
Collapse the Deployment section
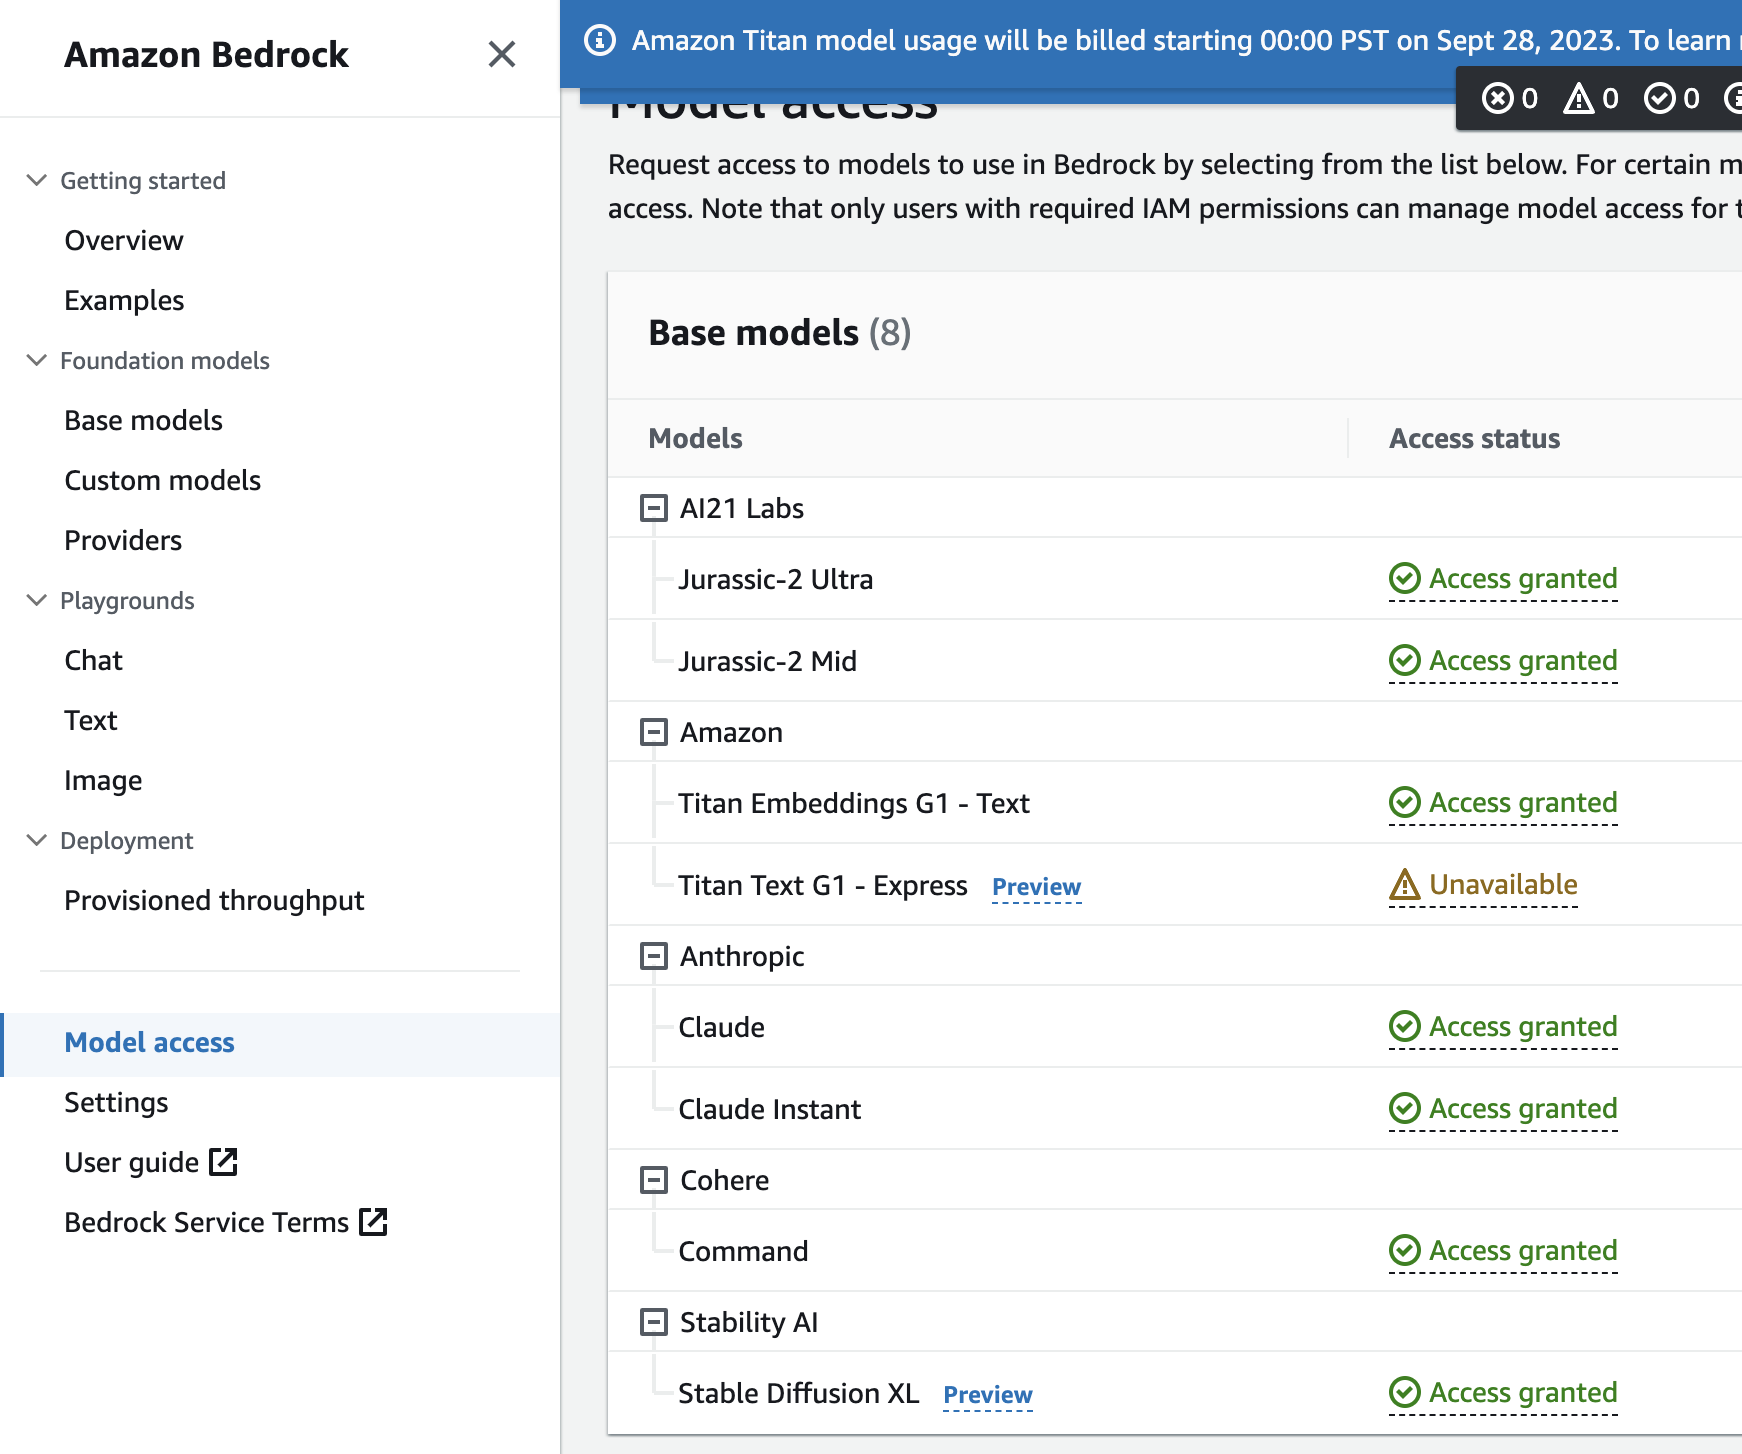[x=37, y=840]
